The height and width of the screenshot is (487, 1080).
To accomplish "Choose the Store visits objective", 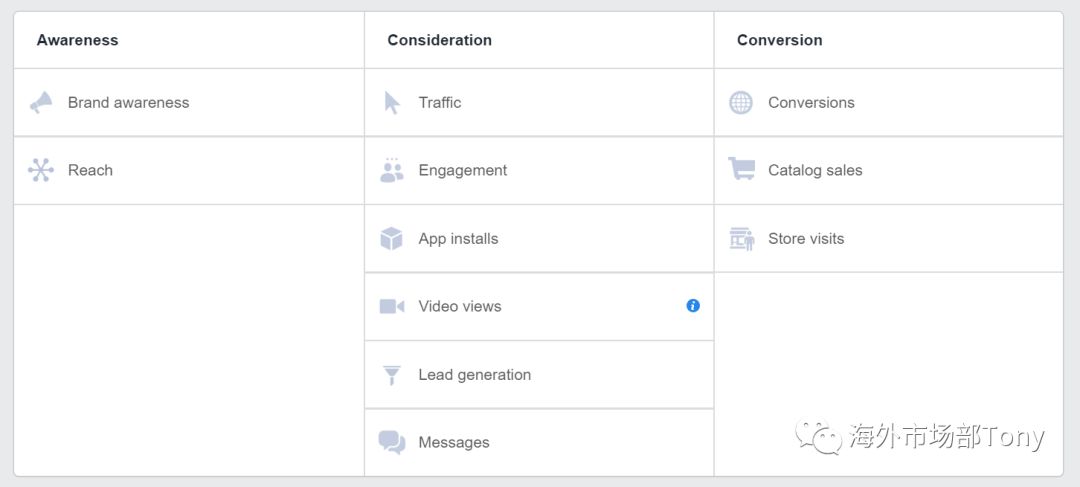I will coord(806,239).
